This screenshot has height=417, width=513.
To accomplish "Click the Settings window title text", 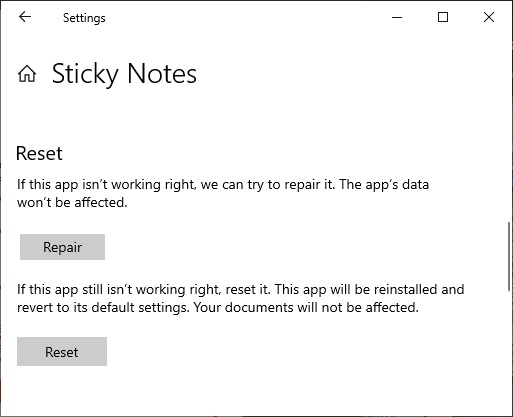I will pyautogui.click(x=84, y=18).
